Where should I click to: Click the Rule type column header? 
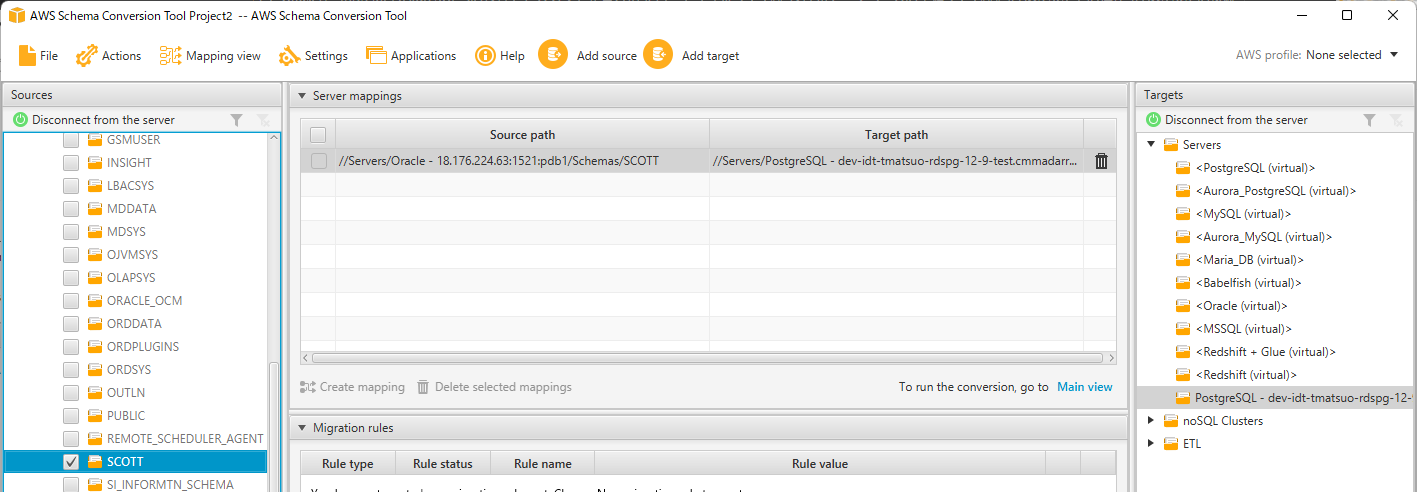click(348, 464)
